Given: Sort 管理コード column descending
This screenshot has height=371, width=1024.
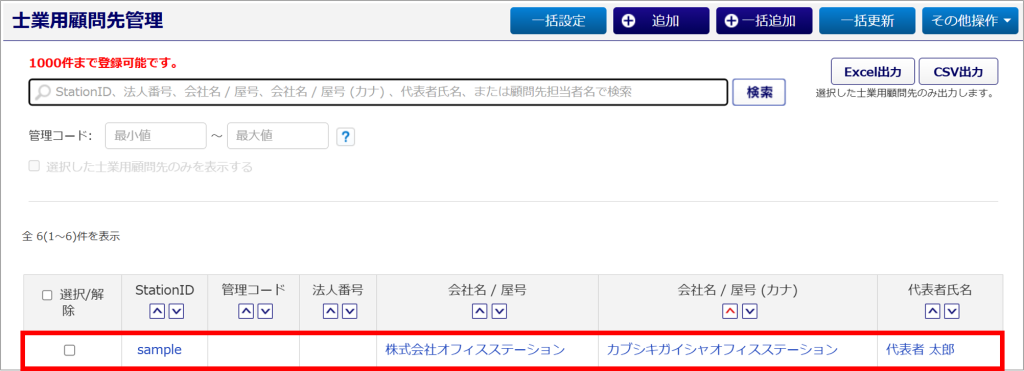Looking at the screenshot, I should point(264,312).
